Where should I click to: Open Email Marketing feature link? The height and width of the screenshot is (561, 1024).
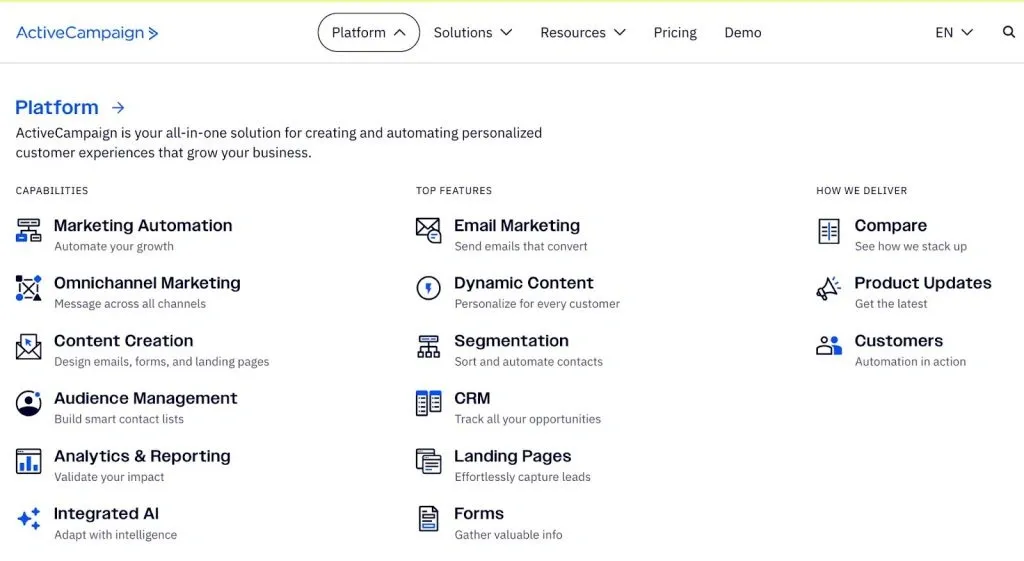tap(517, 225)
